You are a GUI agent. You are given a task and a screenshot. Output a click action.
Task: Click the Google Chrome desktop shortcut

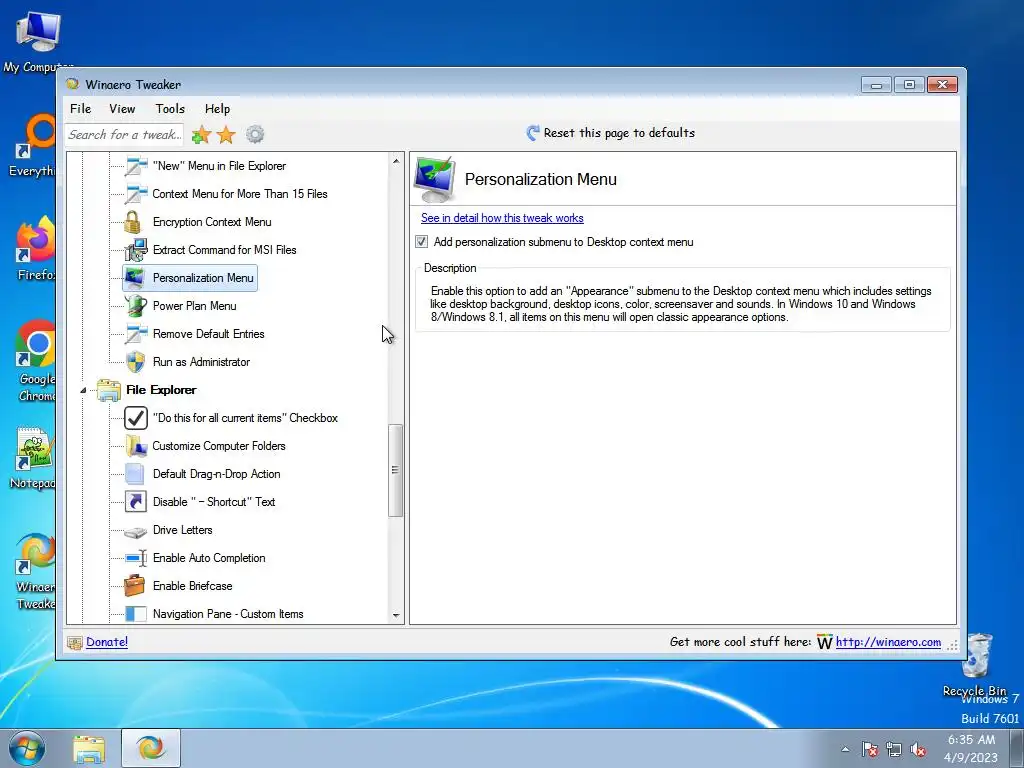[37, 360]
